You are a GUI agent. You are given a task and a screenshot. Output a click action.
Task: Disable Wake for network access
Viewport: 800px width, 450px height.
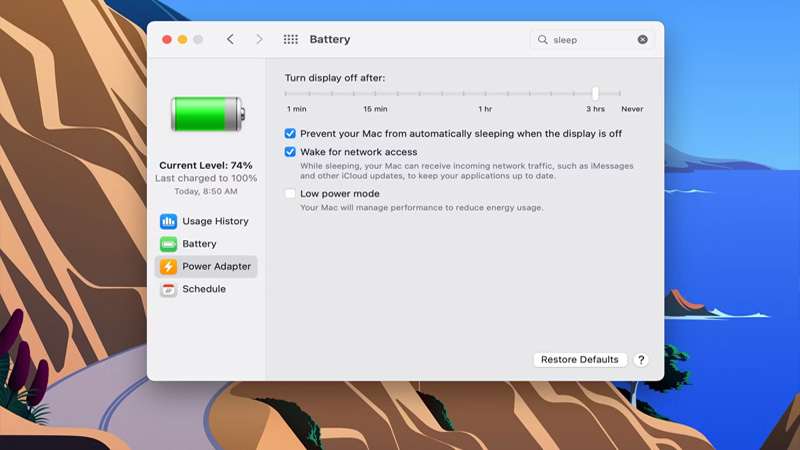point(290,152)
